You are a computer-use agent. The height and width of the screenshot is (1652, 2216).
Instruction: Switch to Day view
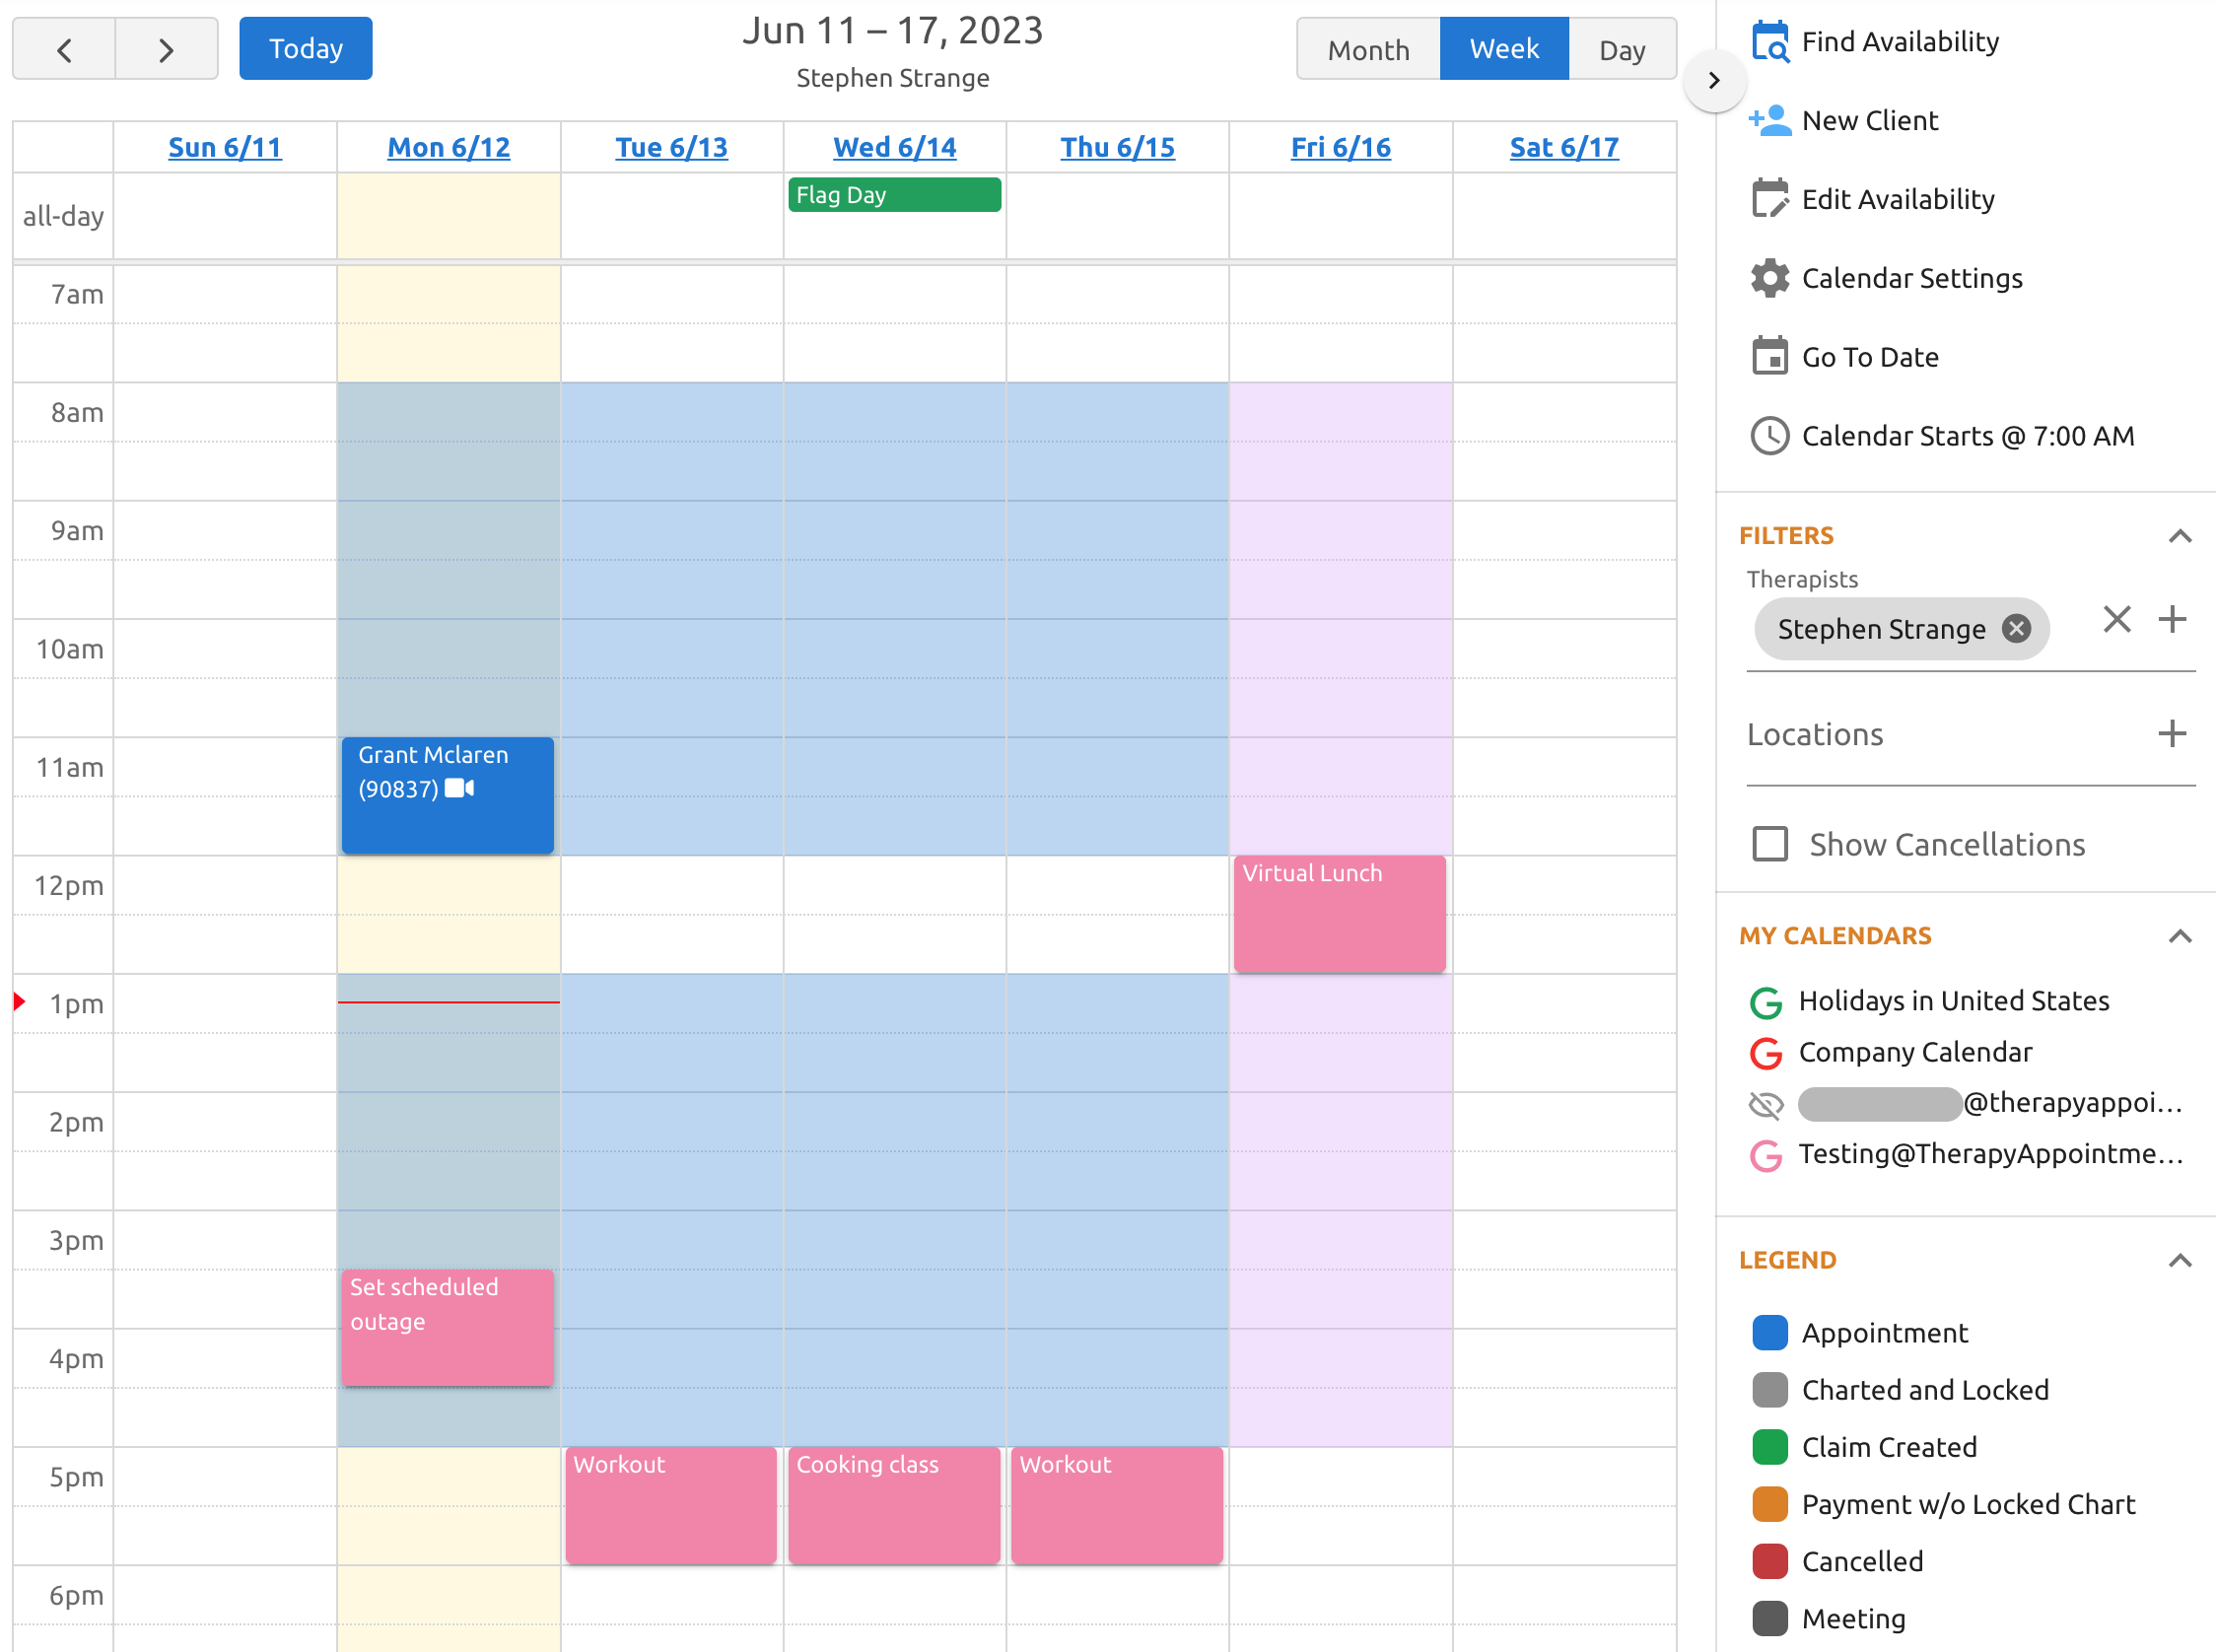[1622, 49]
